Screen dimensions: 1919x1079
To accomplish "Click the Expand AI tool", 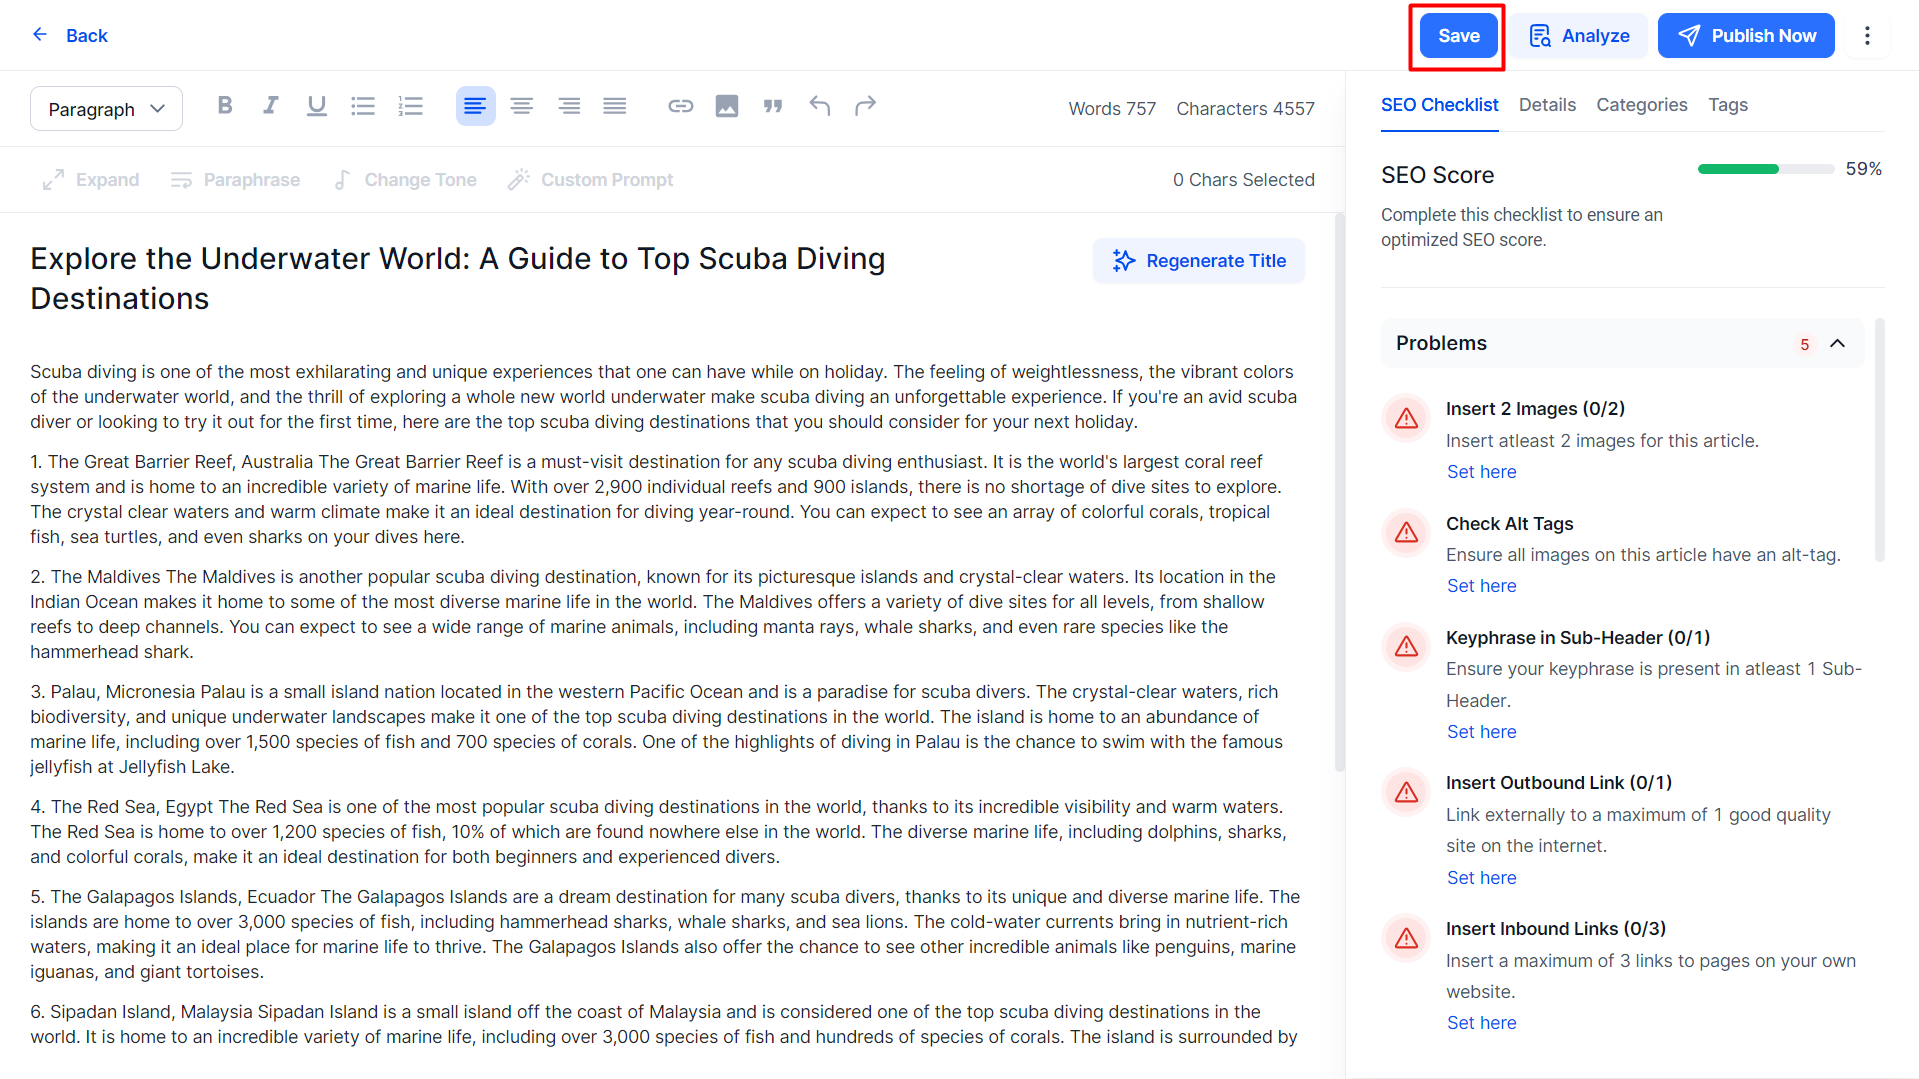I will tap(91, 180).
